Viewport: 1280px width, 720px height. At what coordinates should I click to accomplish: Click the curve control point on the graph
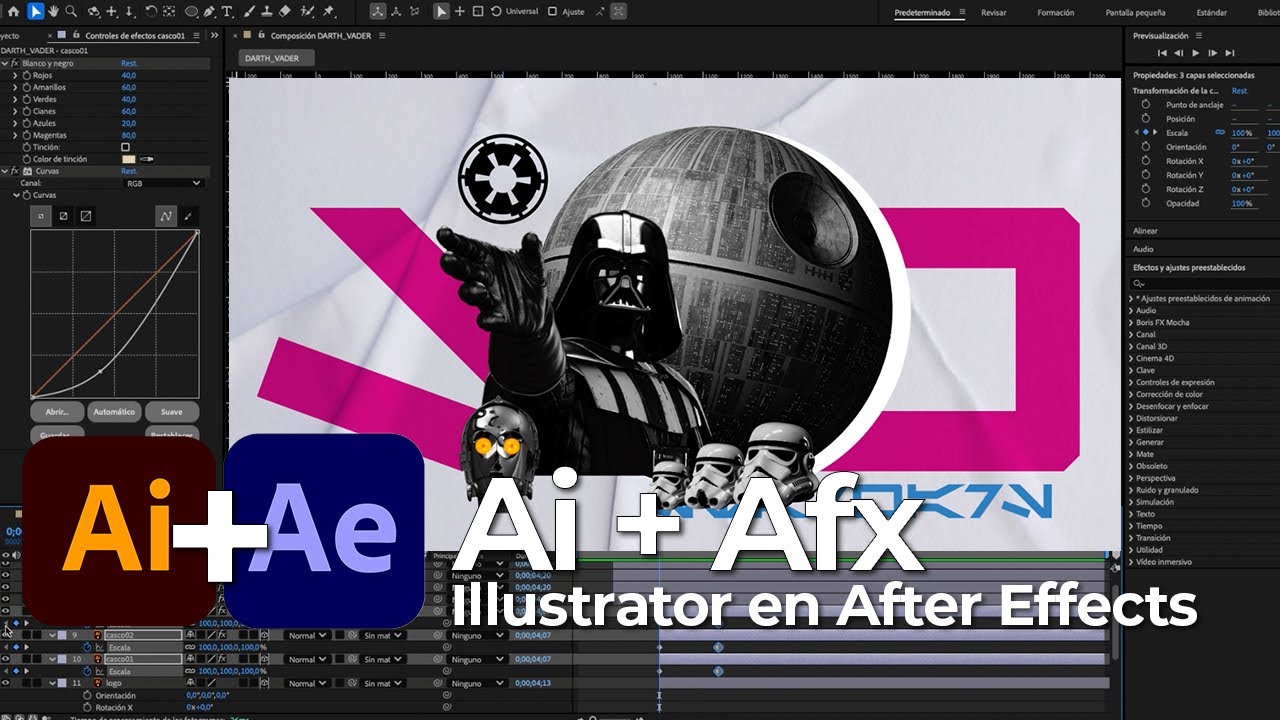point(100,371)
